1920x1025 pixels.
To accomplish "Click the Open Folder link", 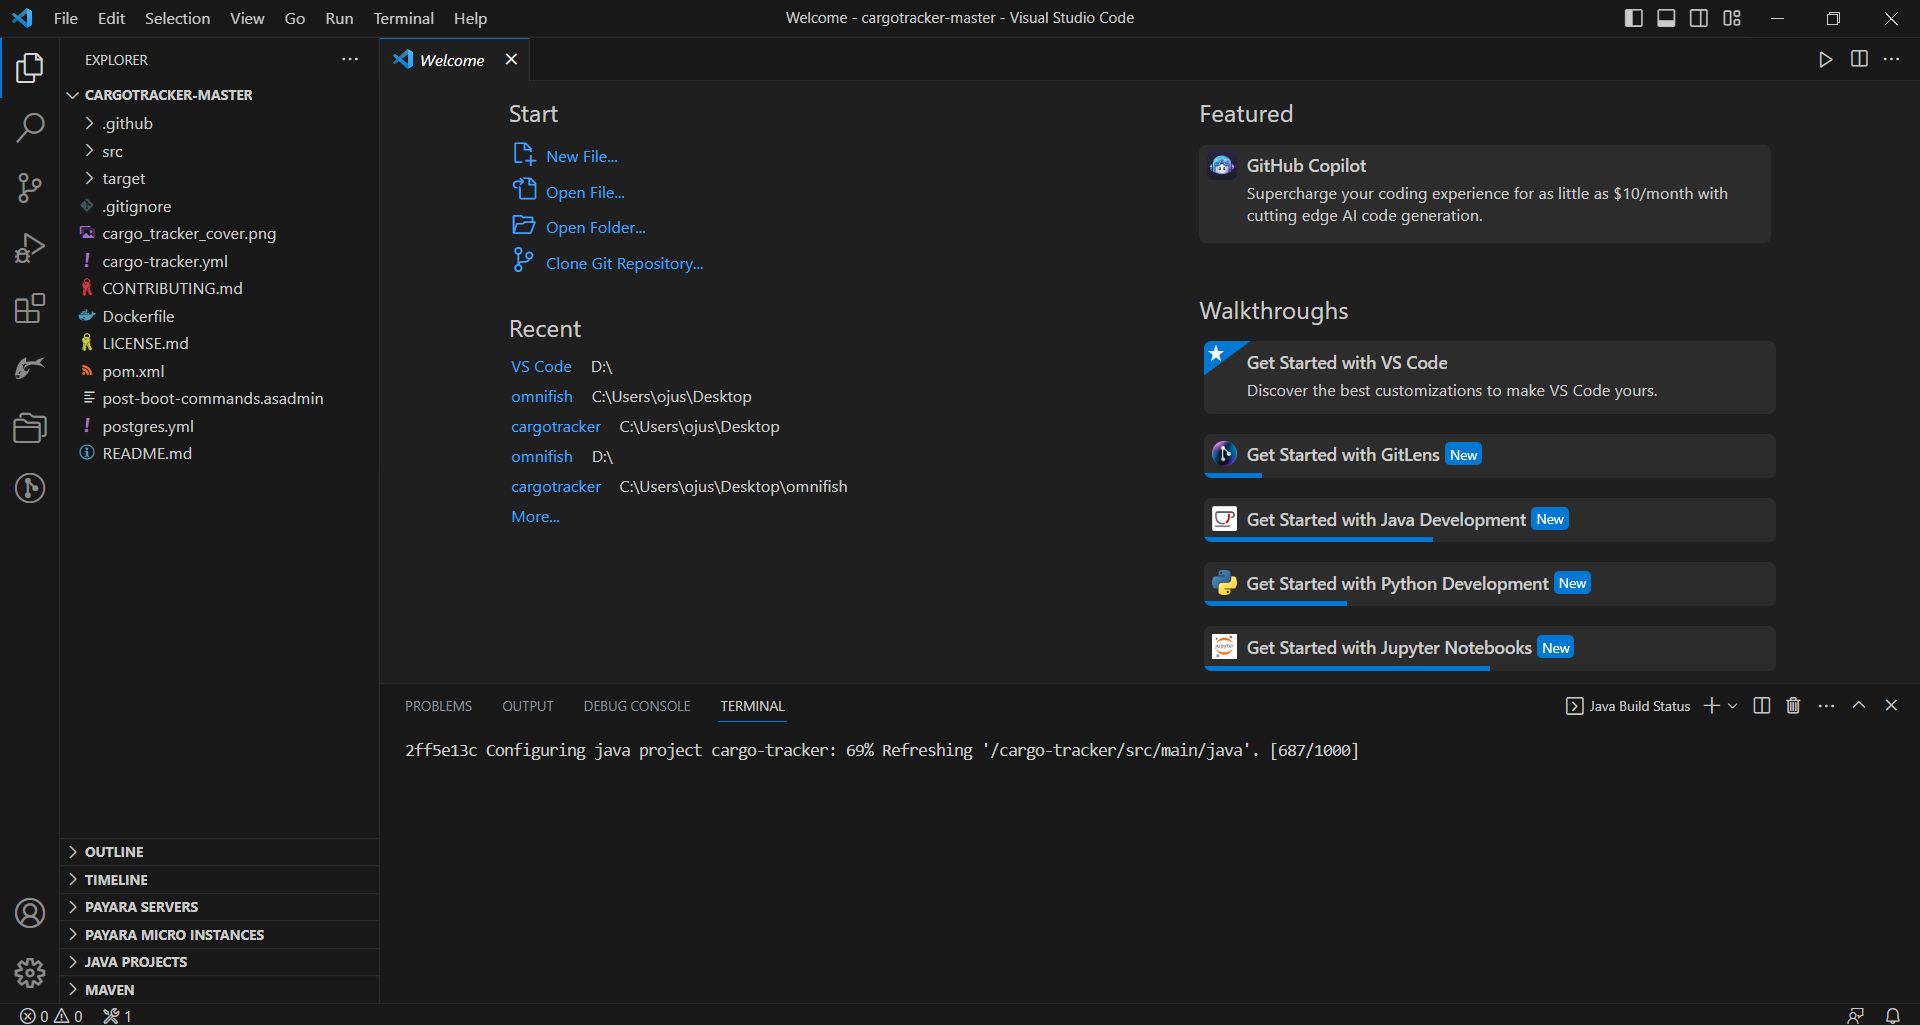I will coord(595,228).
